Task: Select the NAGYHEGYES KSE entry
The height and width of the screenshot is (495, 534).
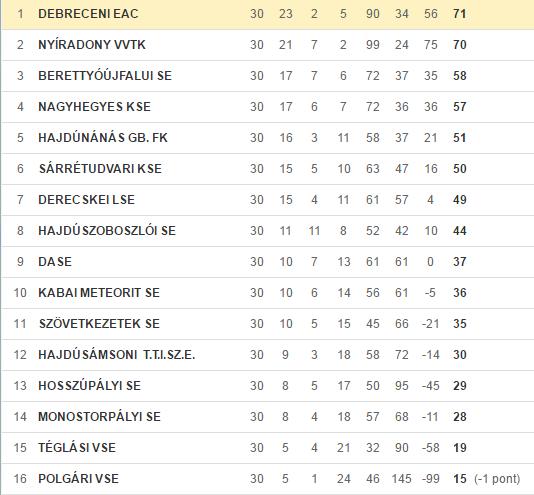Action: (94, 107)
